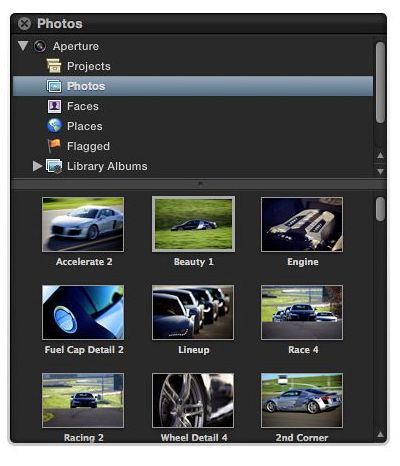The height and width of the screenshot is (466, 400).
Task: Expand the Library Albums disclosure triangle
Action: pos(37,166)
